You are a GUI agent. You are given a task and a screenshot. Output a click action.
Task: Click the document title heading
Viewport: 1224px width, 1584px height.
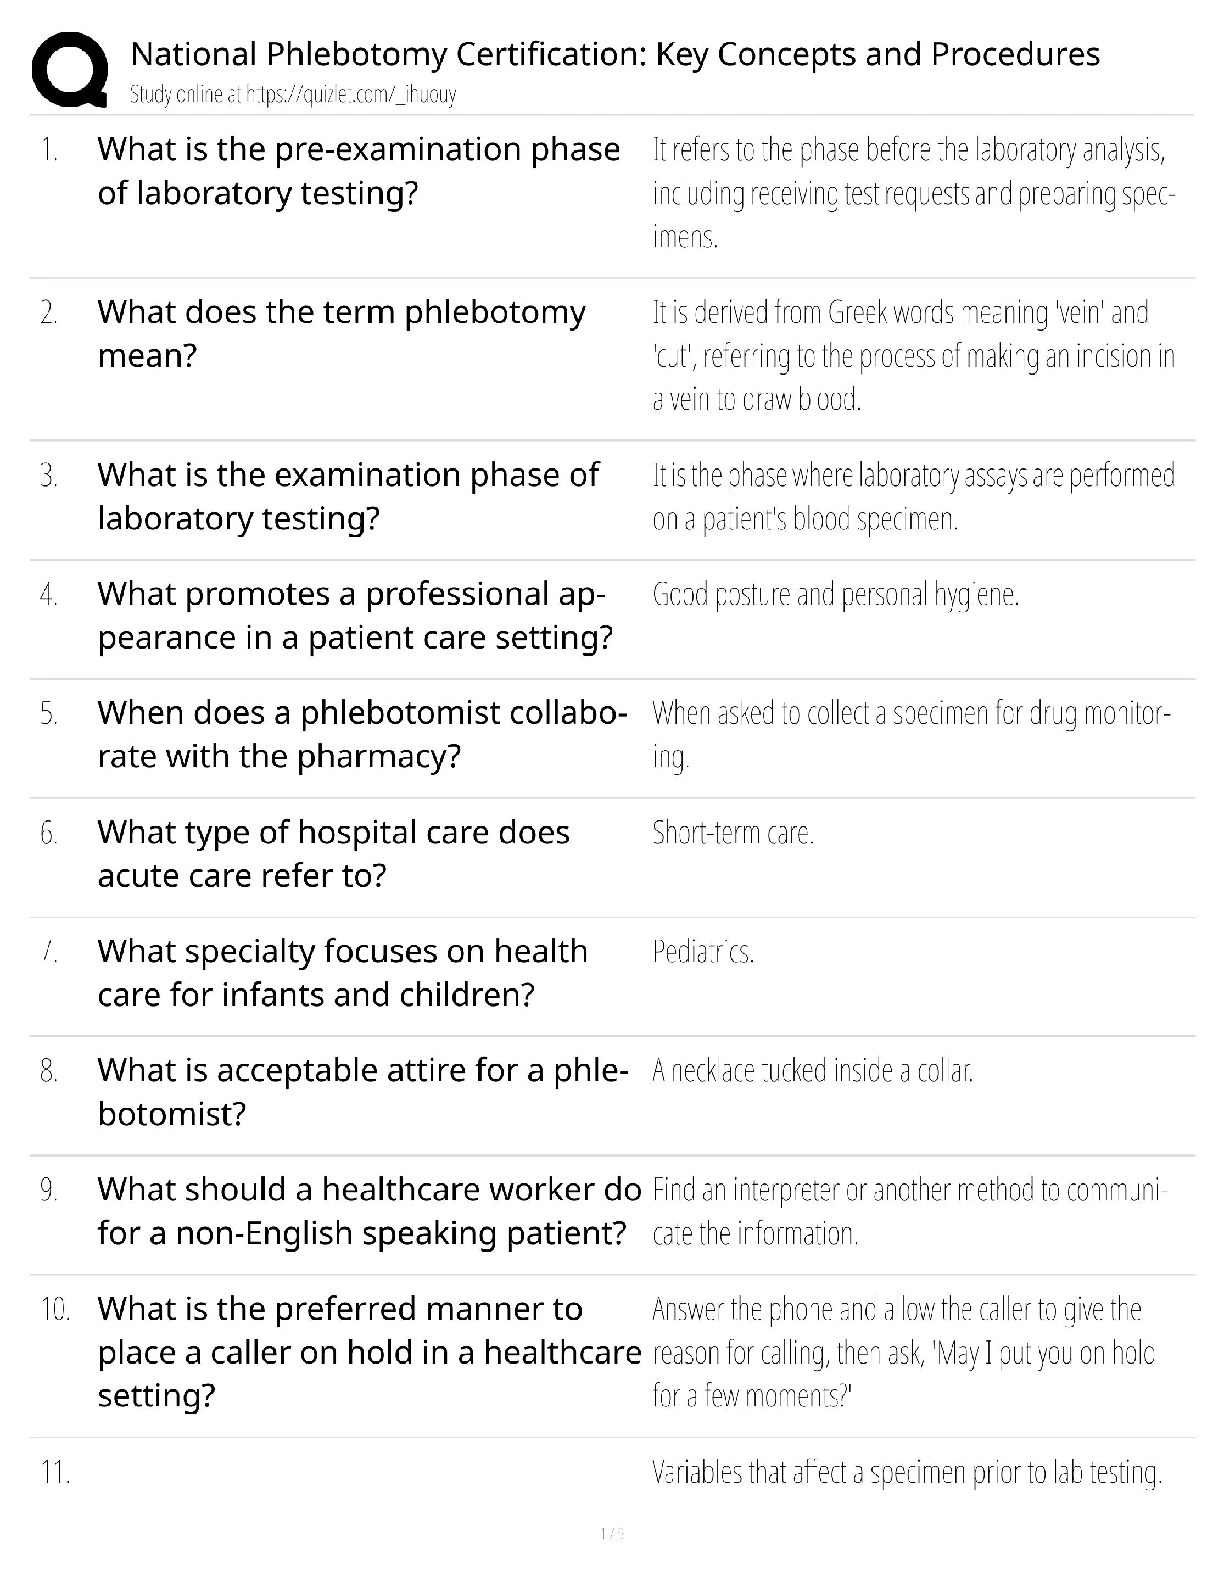tap(615, 54)
